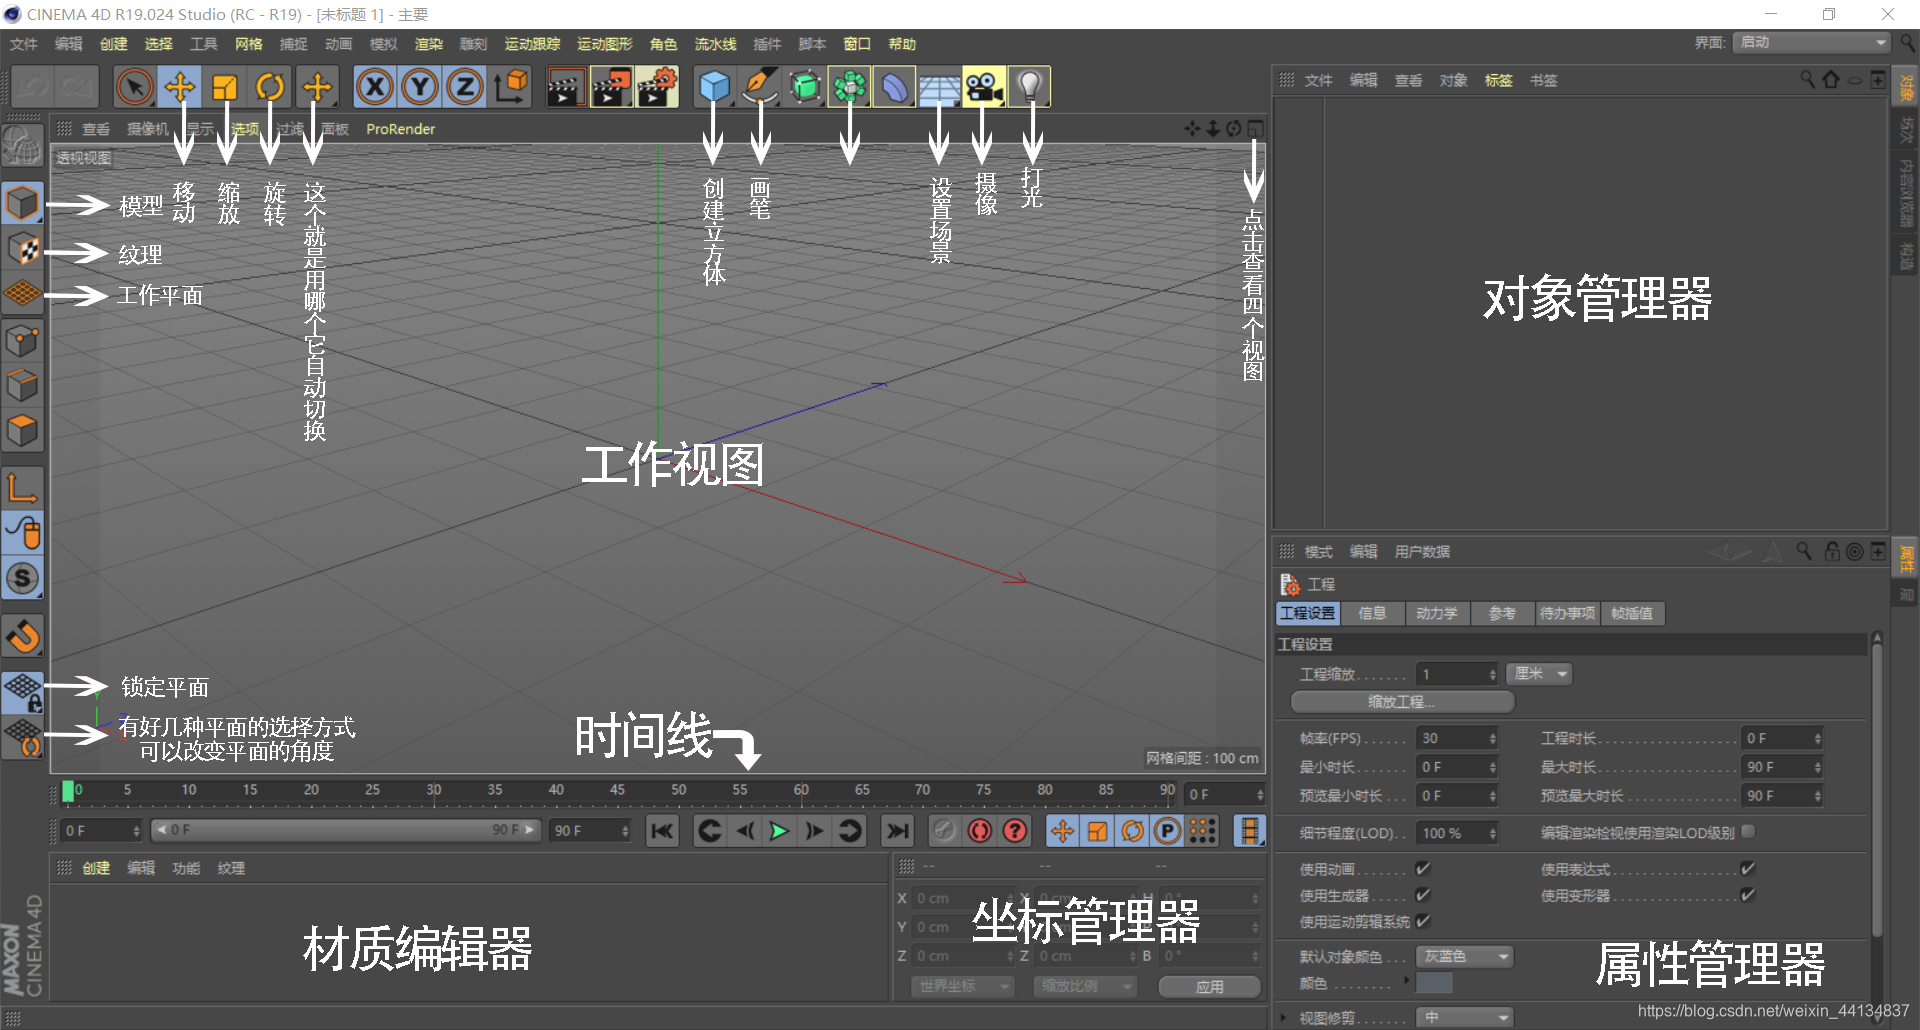Click the attribute panel vertical scrollbar
Screen dimensions: 1920x1030
coord(1877,790)
